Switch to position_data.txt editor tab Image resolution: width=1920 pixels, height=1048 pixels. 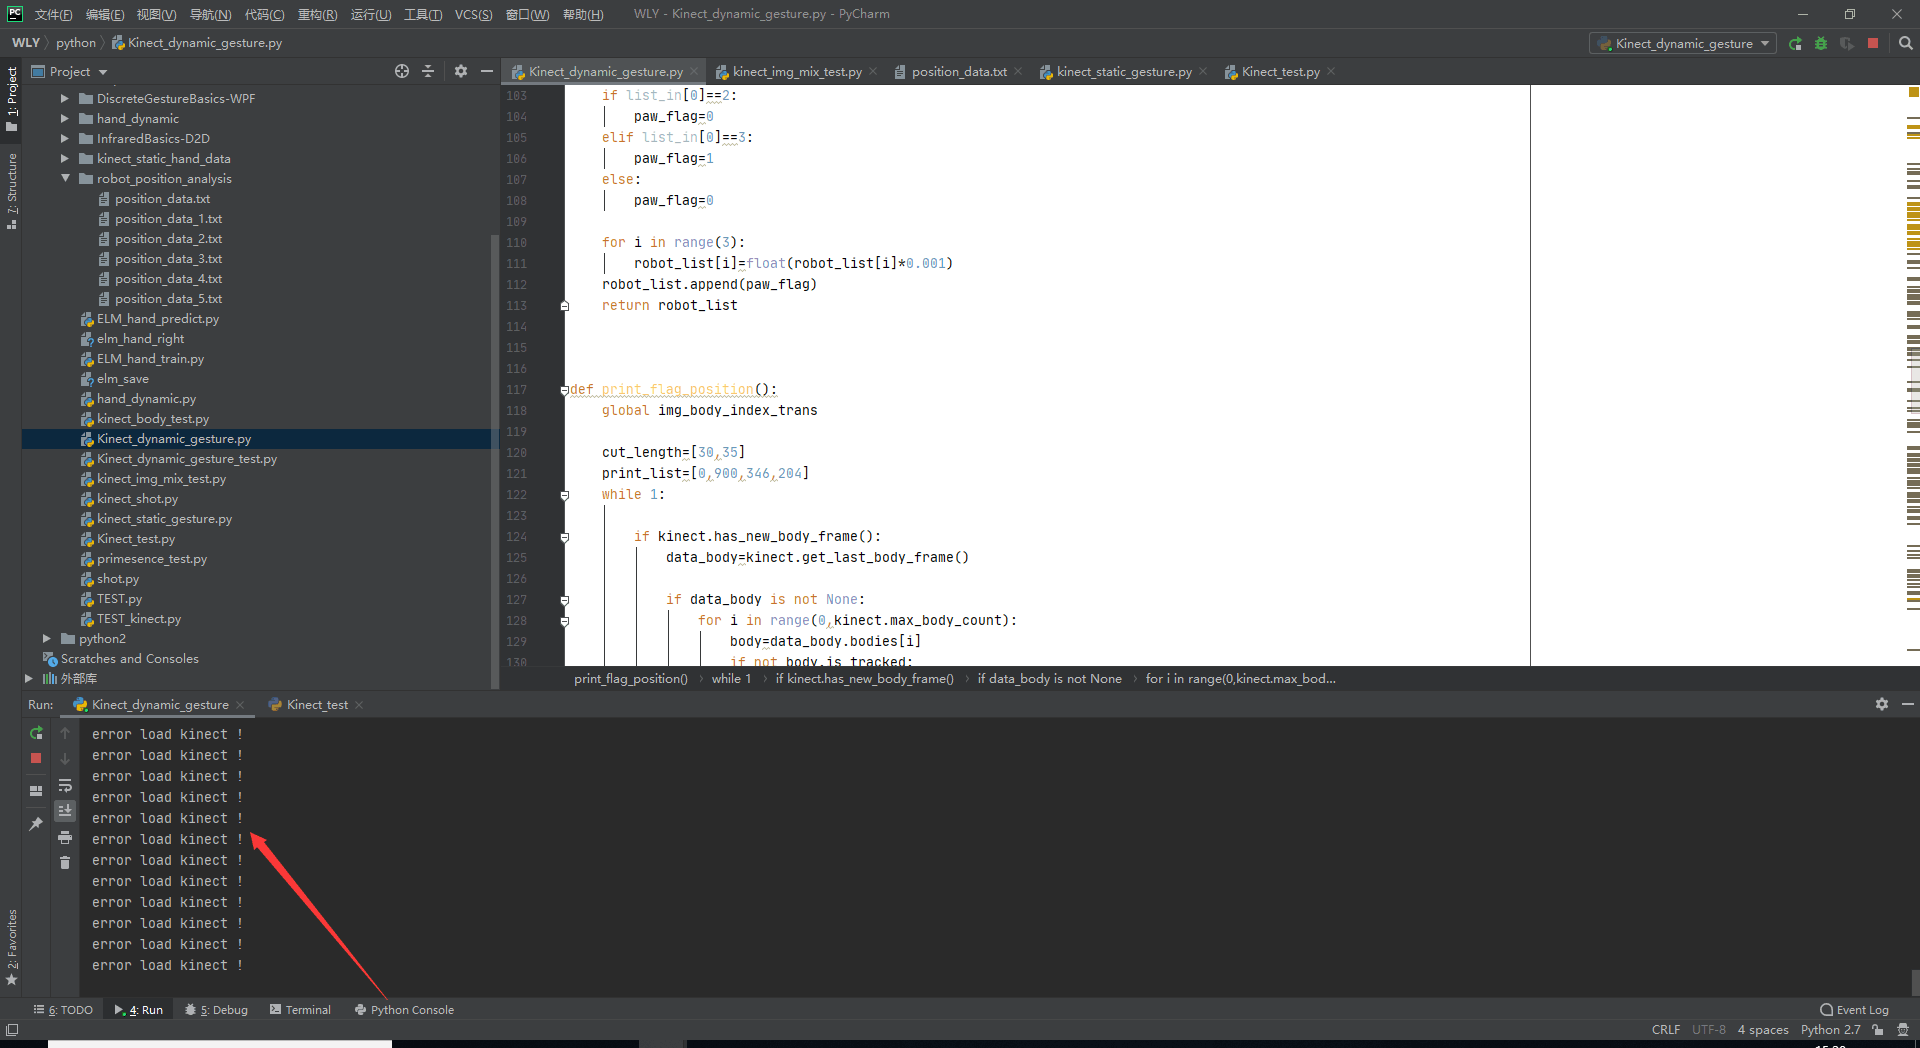pos(958,71)
